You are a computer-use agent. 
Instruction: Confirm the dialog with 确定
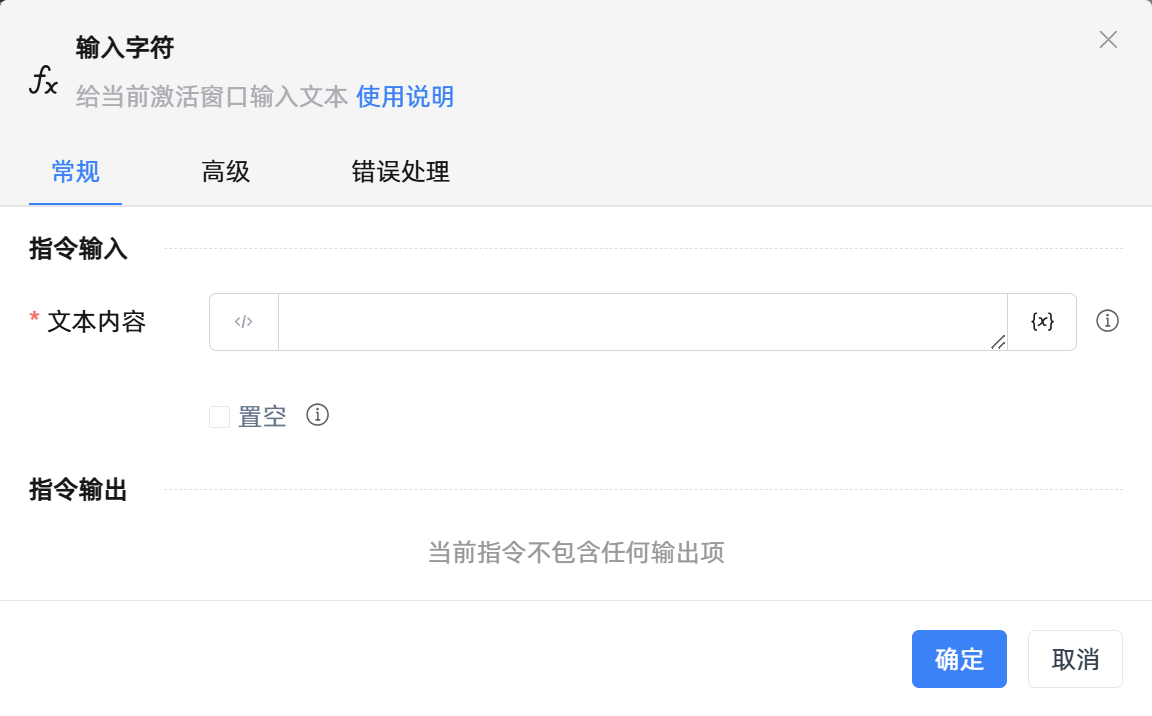959,658
